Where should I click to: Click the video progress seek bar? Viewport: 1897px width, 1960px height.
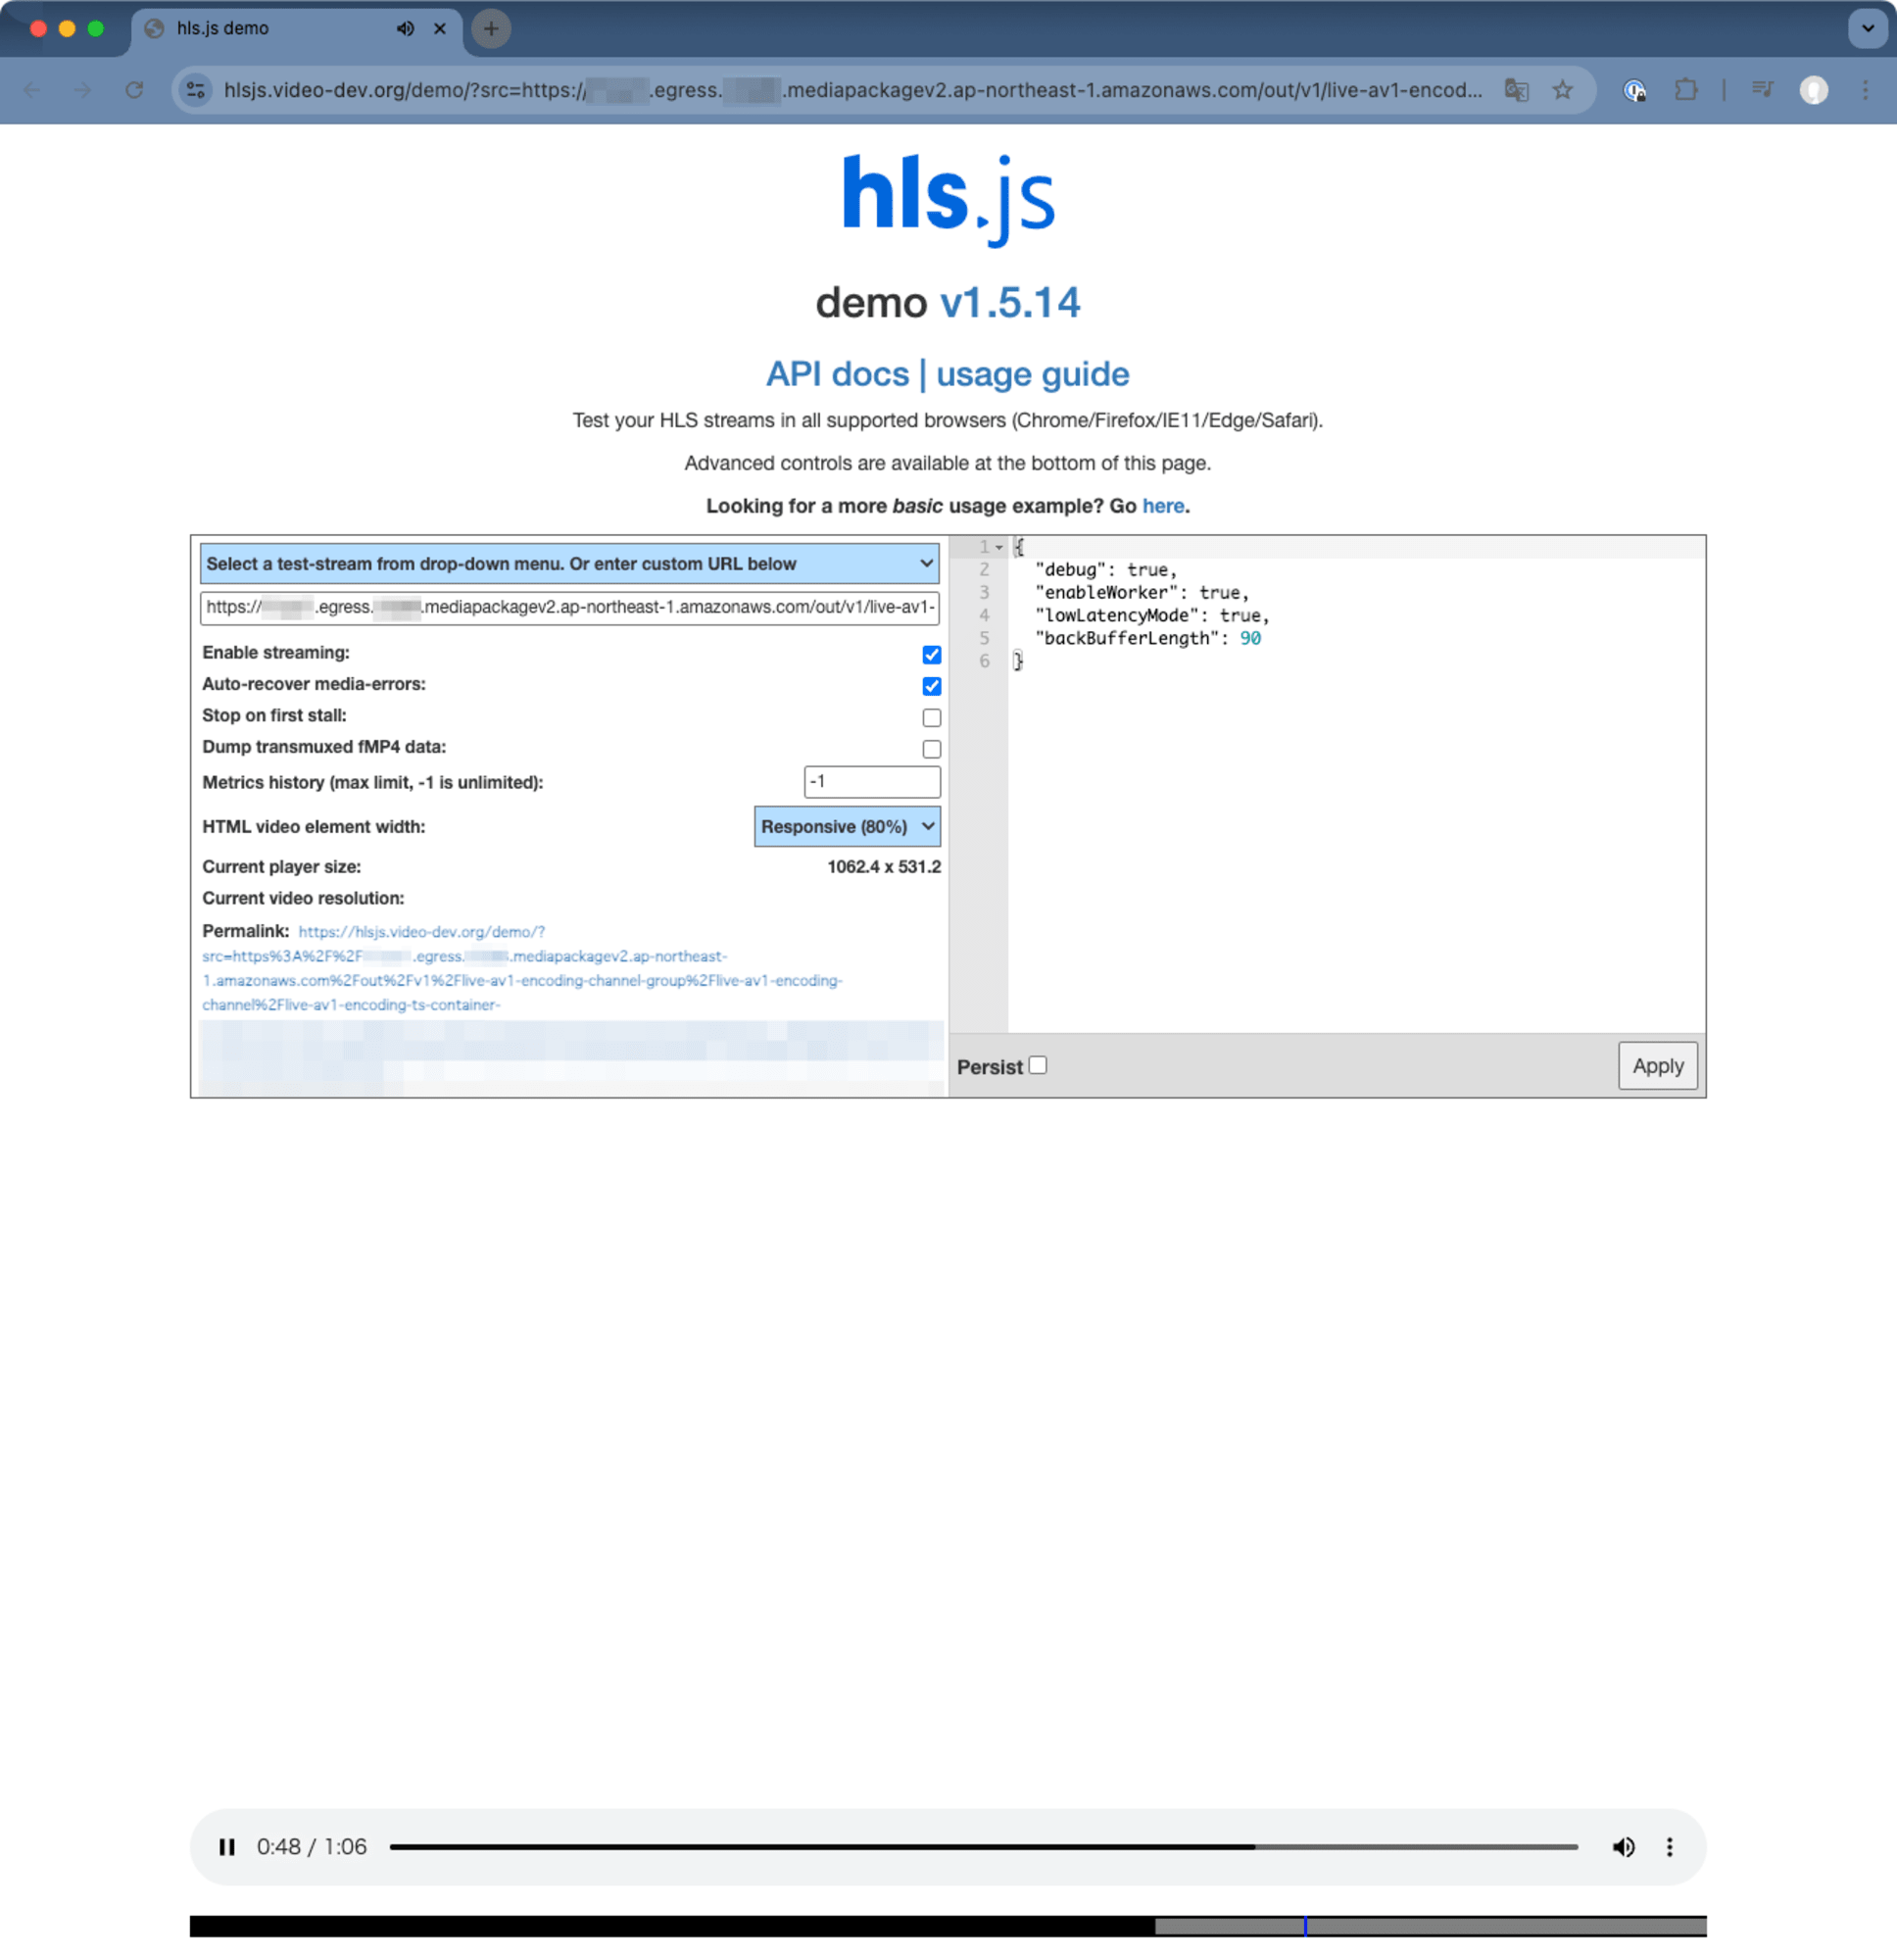pyautogui.click(x=983, y=1847)
